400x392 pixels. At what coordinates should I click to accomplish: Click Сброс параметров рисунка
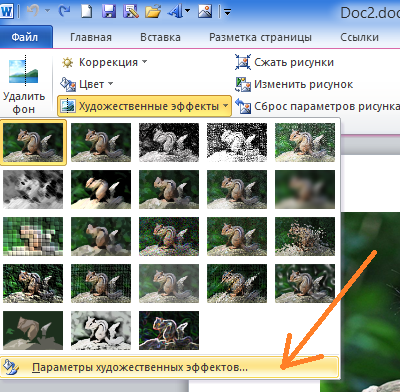[x=317, y=106]
